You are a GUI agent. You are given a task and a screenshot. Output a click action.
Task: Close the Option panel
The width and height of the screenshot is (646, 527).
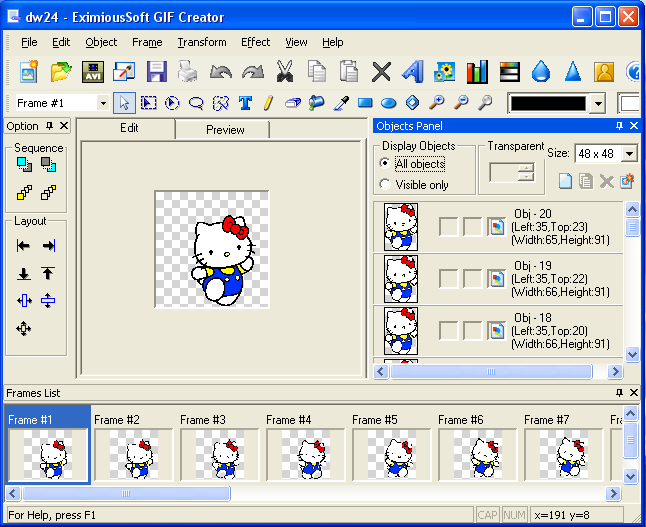(x=64, y=126)
